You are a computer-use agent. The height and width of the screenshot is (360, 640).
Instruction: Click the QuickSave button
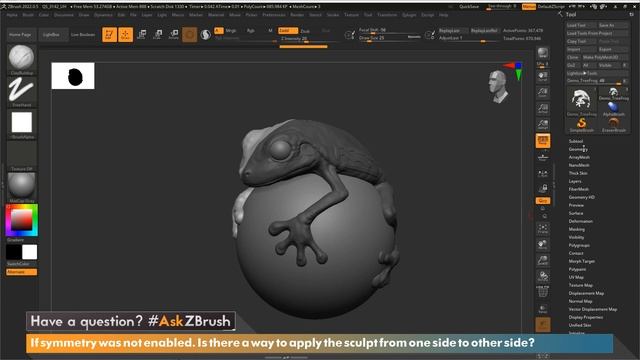[x=469, y=7]
